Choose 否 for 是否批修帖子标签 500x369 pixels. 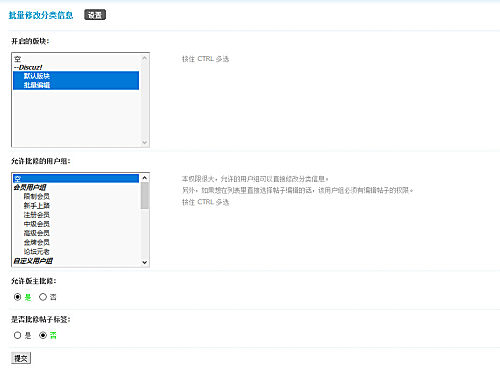43,335
